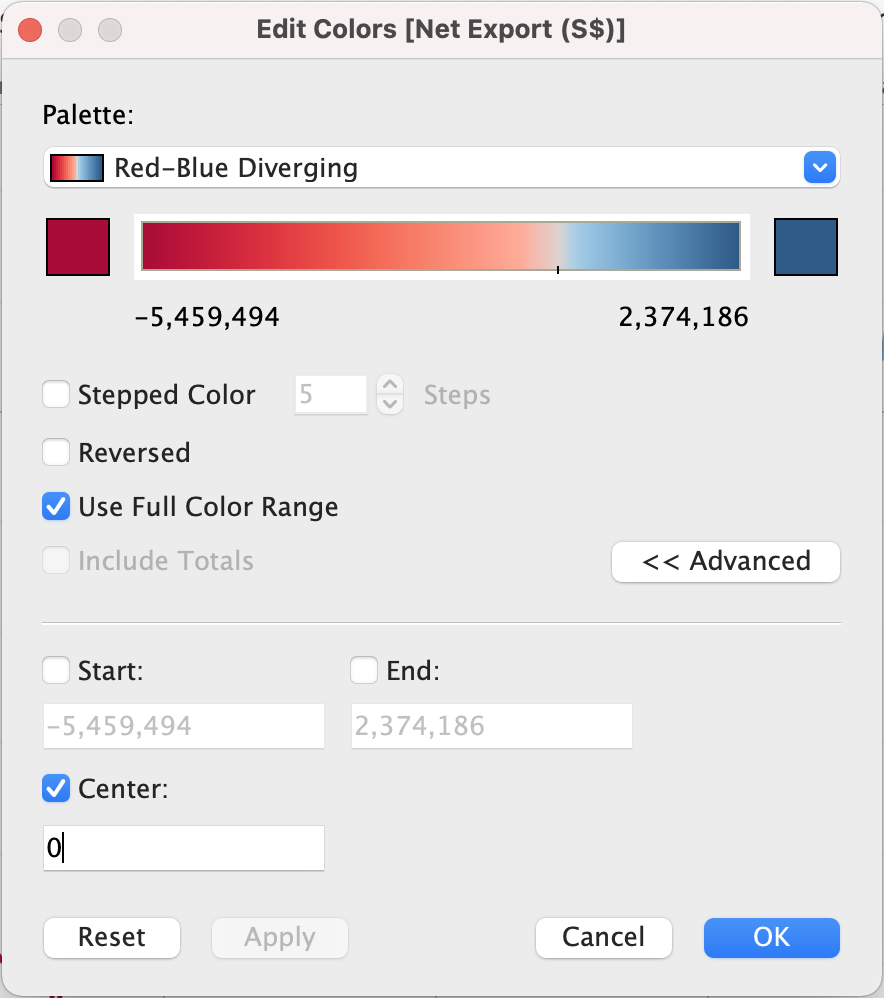Click the palette preview icon in dropdown

77,168
